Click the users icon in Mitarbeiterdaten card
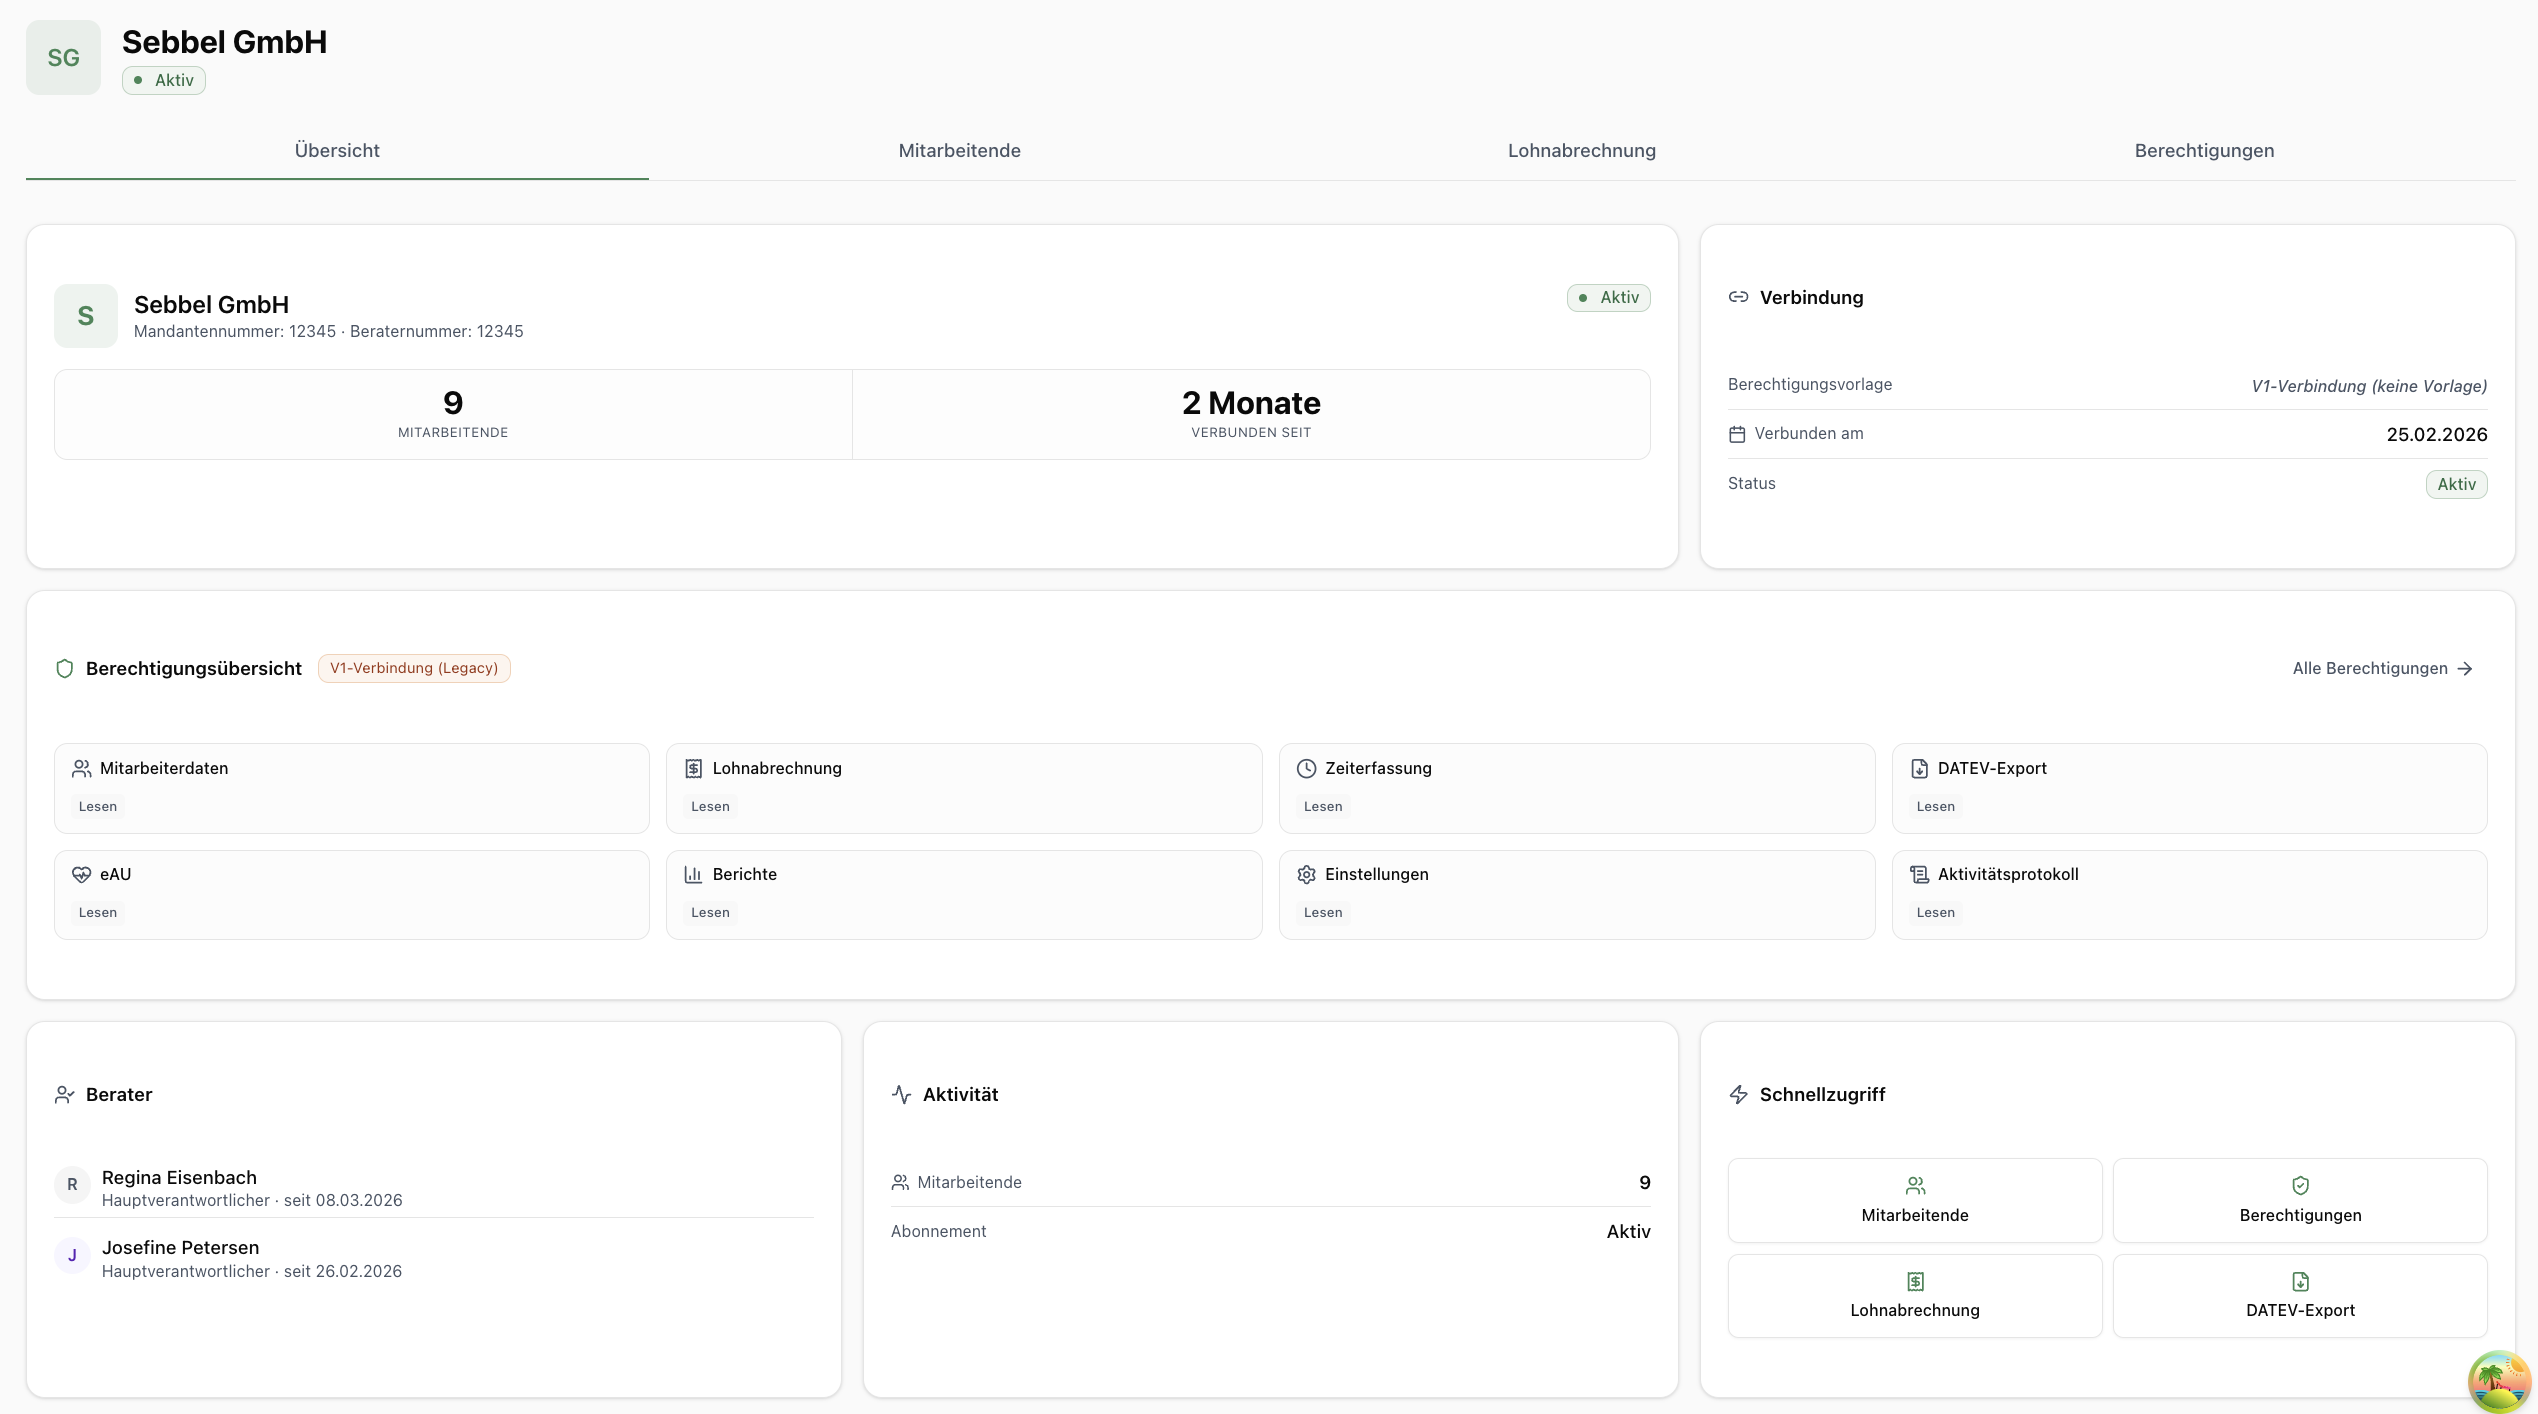Image resolution: width=2538 pixels, height=1414 pixels. click(82, 769)
